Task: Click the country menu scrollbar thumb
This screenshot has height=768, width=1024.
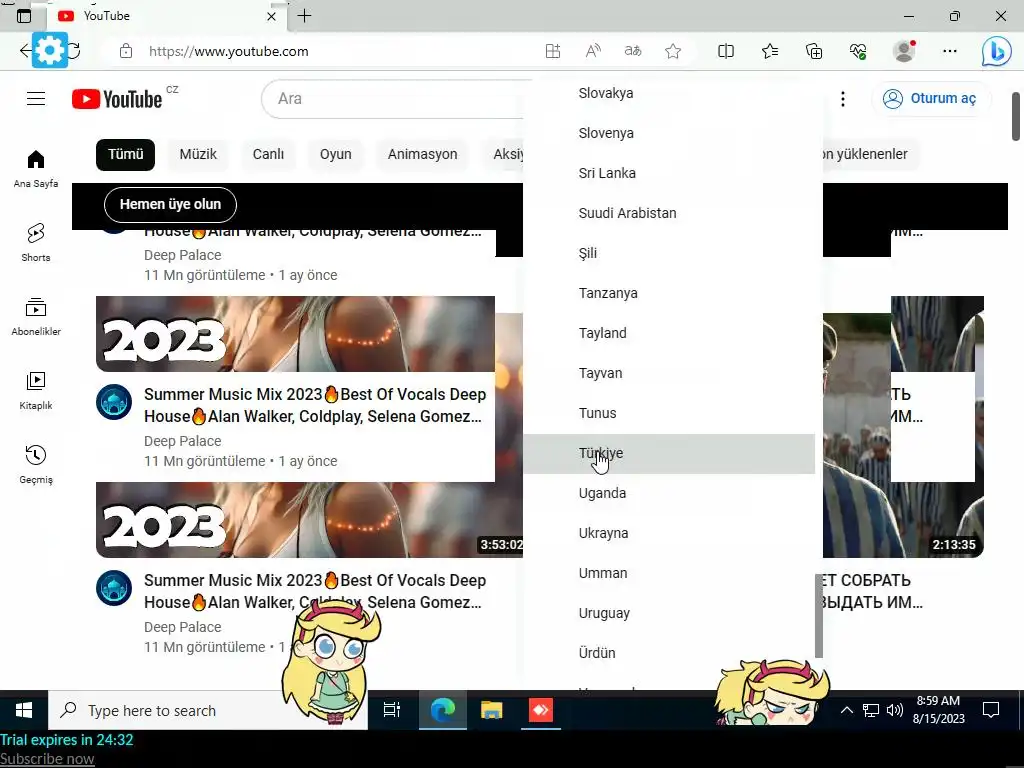Action: [819, 616]
